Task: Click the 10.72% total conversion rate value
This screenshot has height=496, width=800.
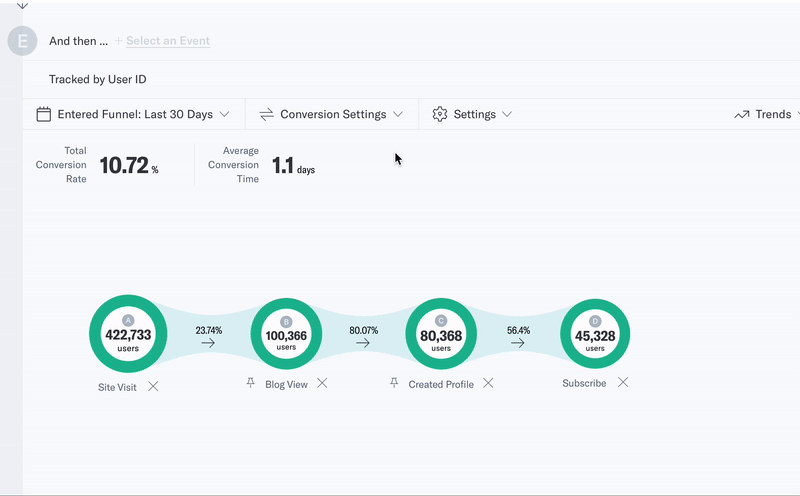Action: (129, 165)
